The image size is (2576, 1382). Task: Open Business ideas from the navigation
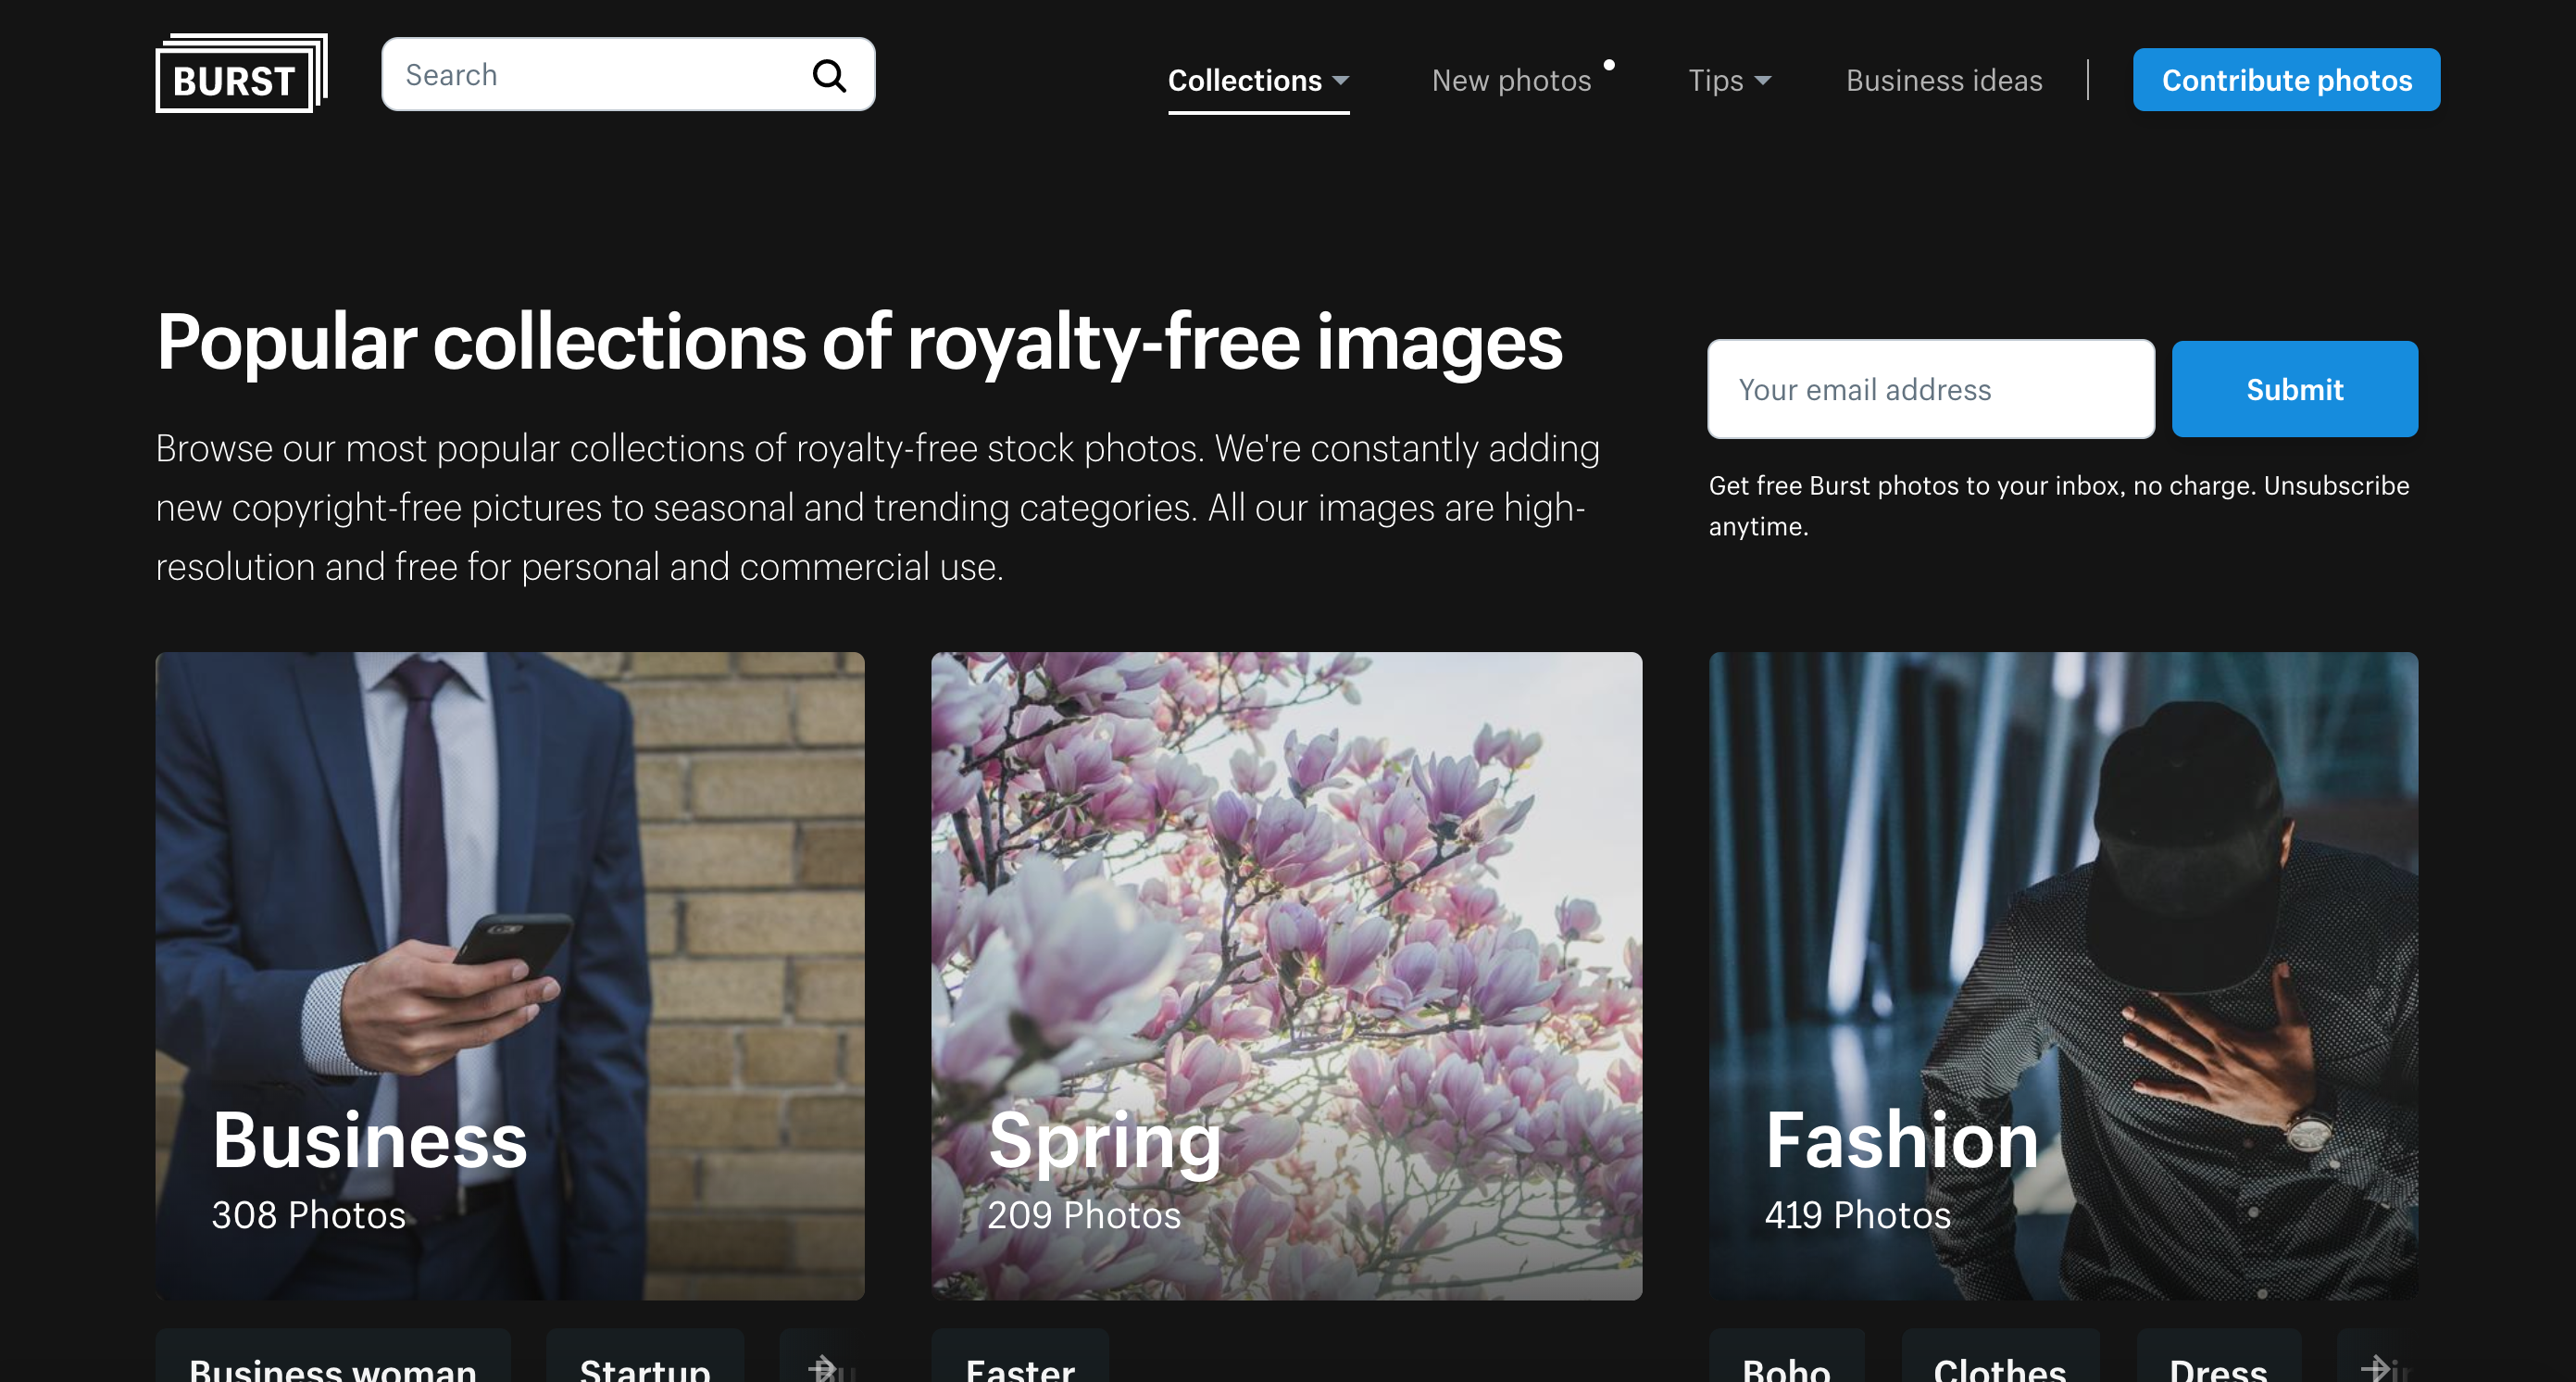click(1943, 80)
